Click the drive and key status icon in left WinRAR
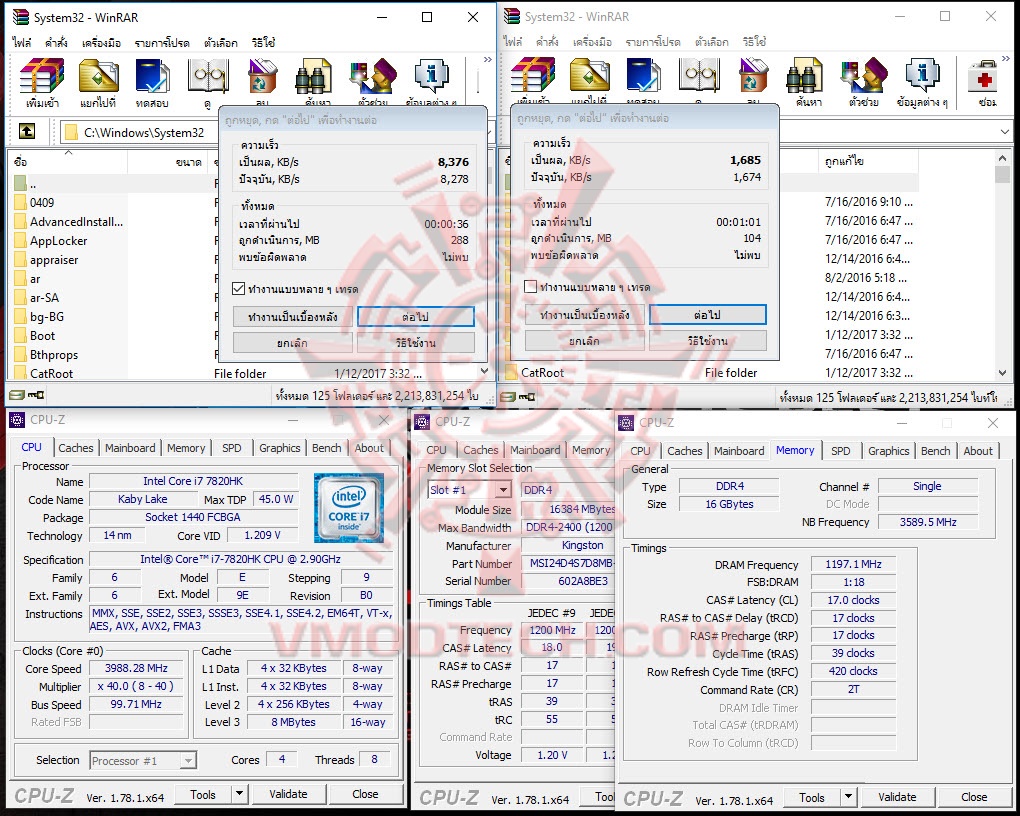 tap(27, 395)
